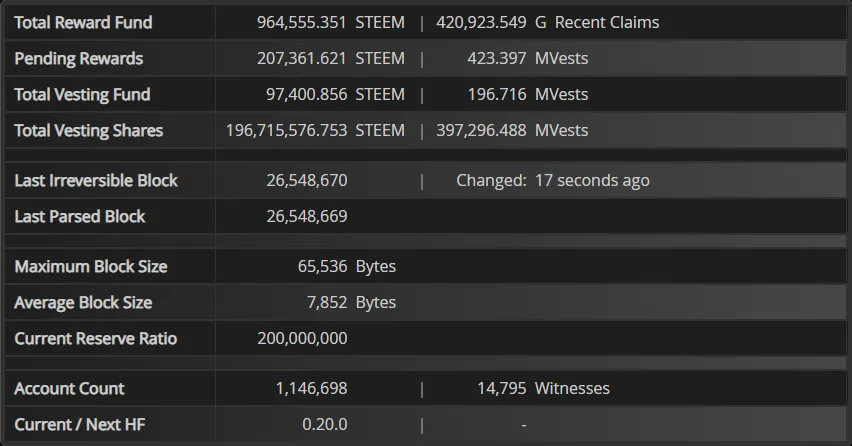Select the Total Vesting Fund label
Screen dimensions: 852x446
[x=82, y=95]
